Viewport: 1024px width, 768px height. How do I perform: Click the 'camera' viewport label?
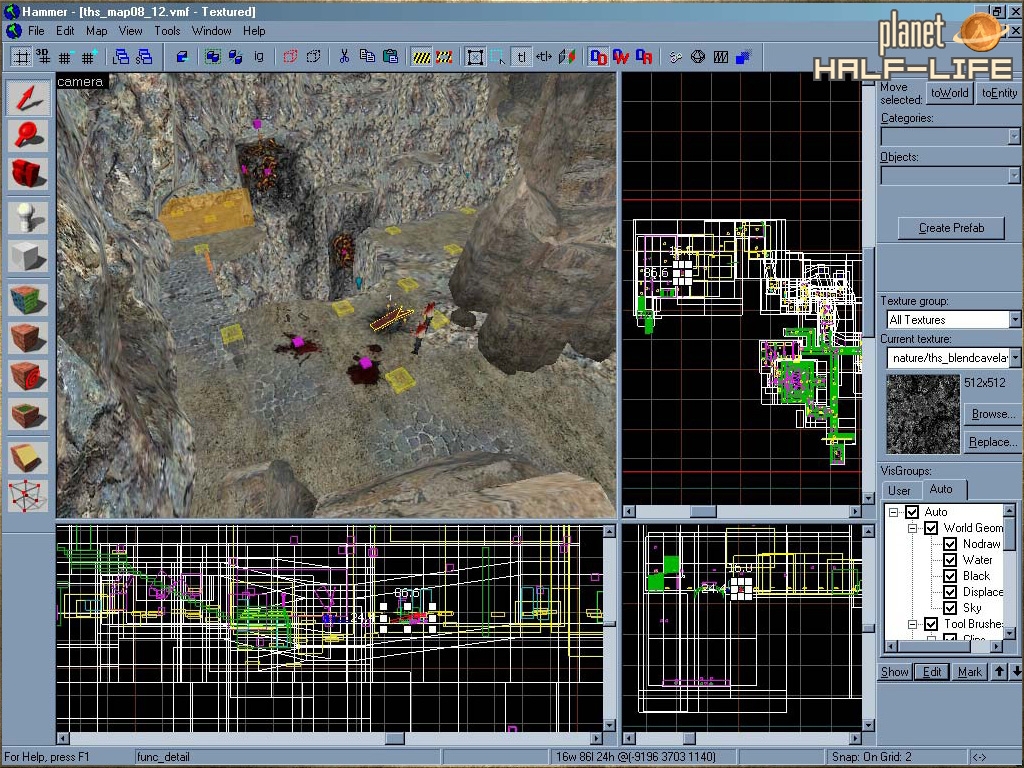click(x=80, y=82)
